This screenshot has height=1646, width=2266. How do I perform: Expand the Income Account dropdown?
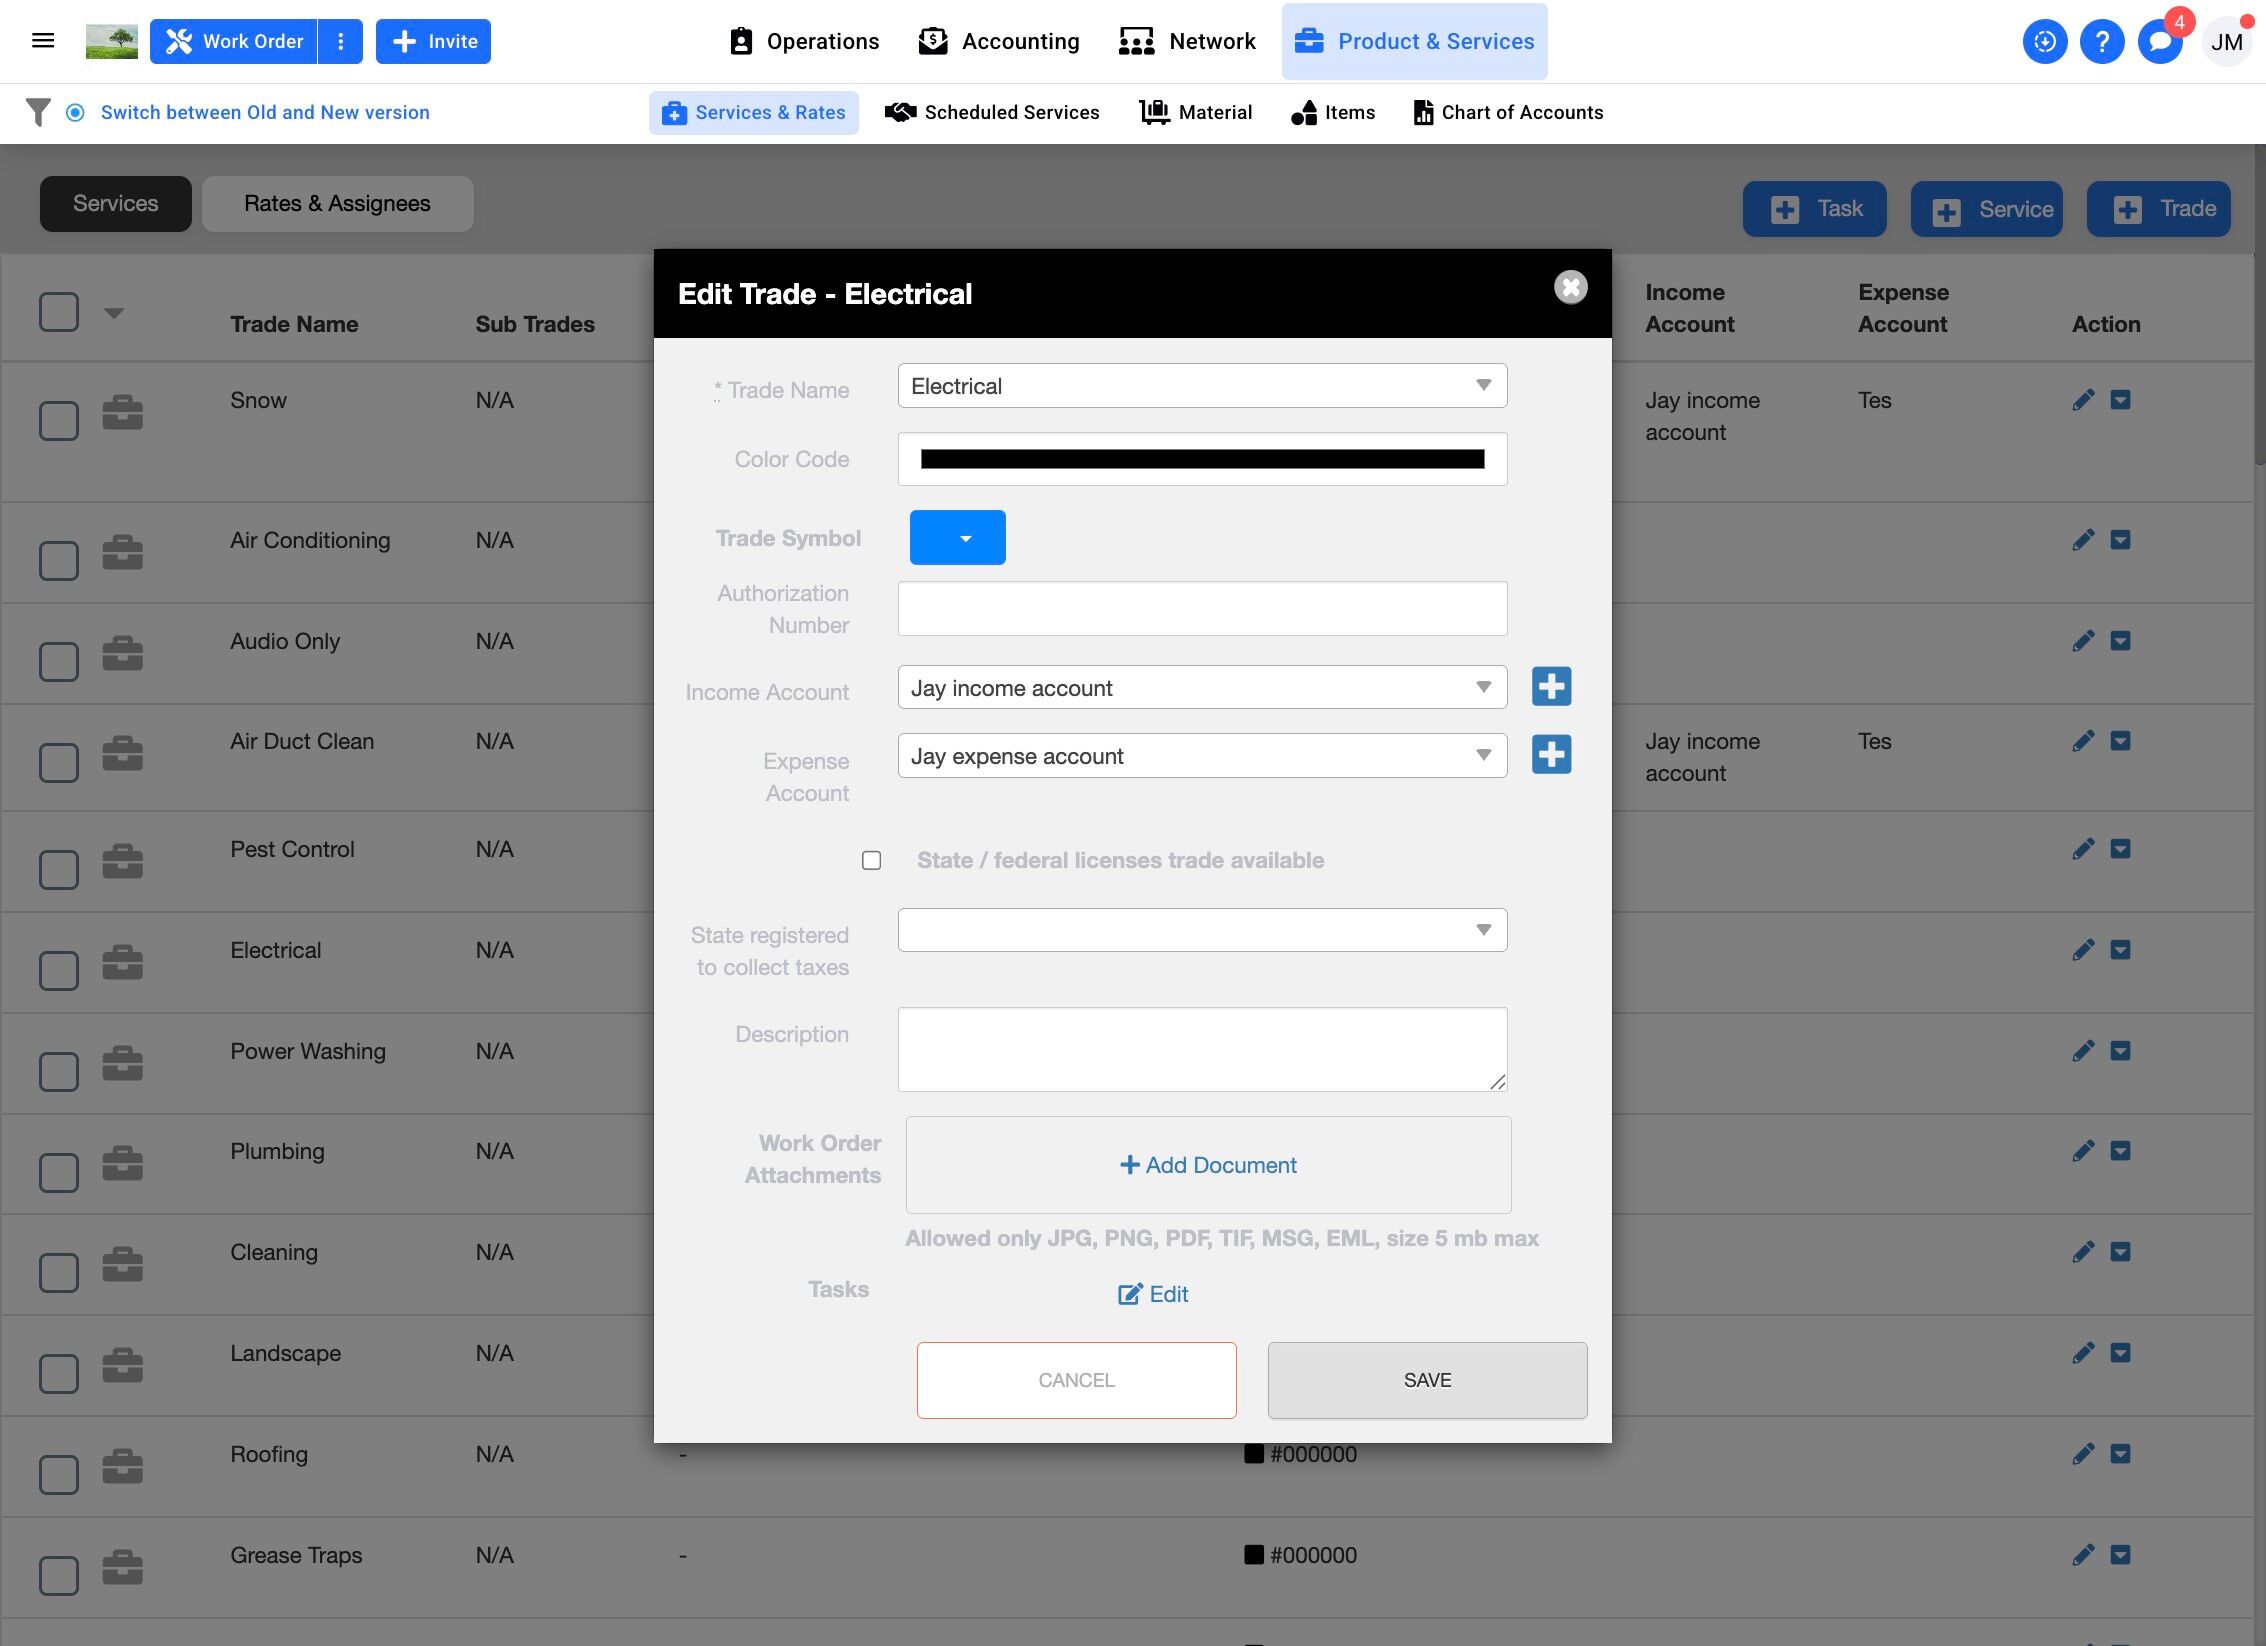(x=1202, y=688)
